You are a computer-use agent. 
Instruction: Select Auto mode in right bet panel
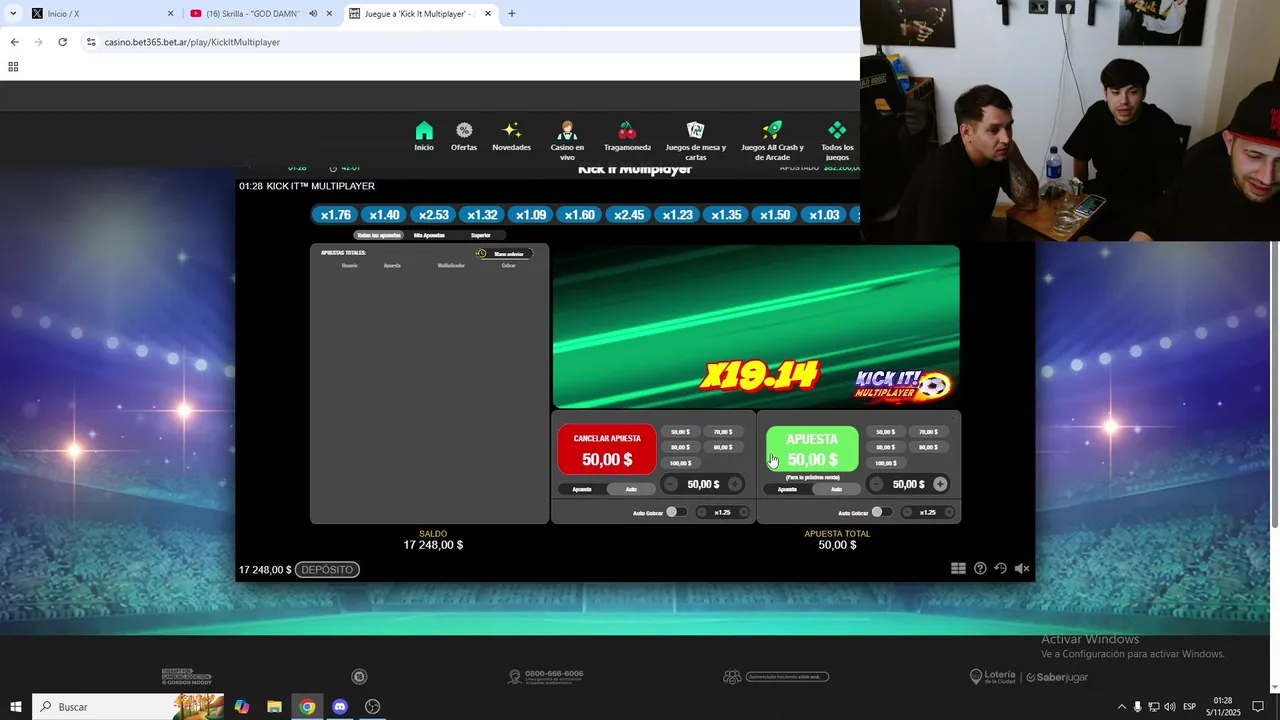point(836,489)
